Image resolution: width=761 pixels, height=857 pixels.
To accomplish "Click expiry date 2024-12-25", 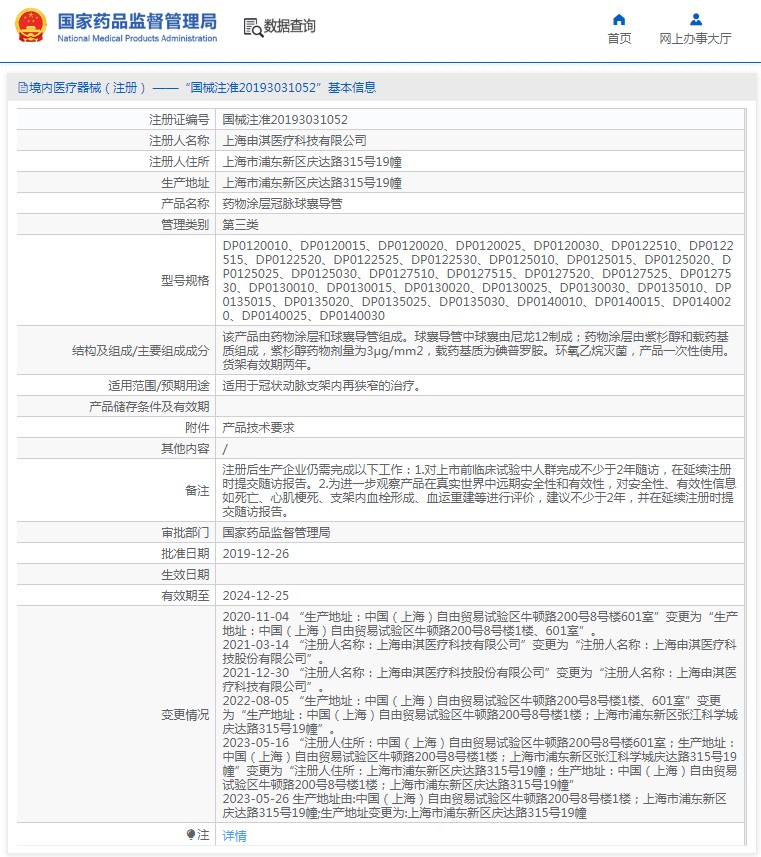I will (256, 595).
